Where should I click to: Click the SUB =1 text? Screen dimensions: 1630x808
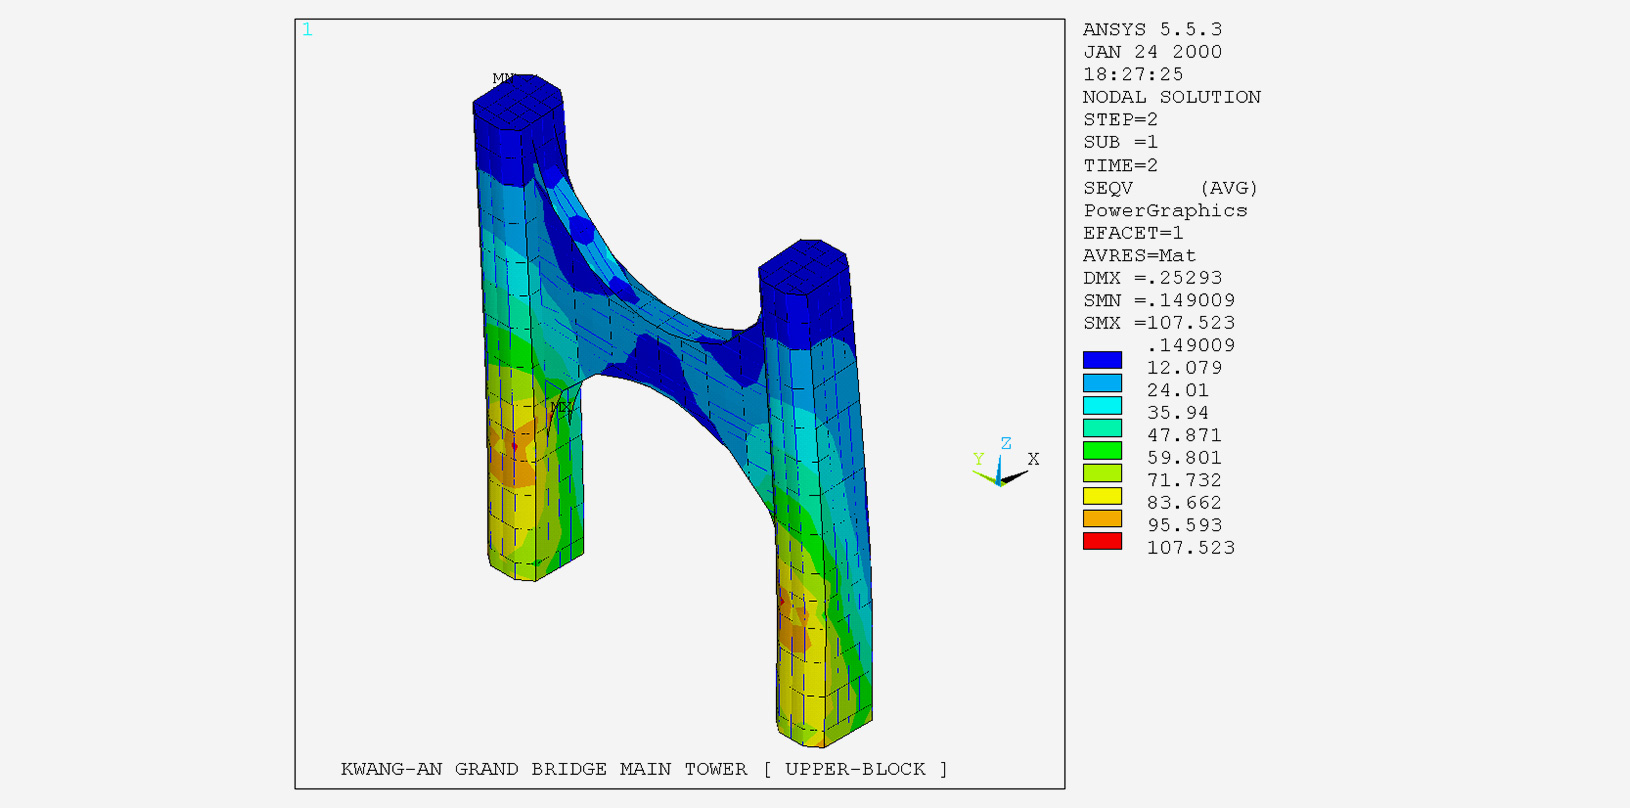point(1120,142)
